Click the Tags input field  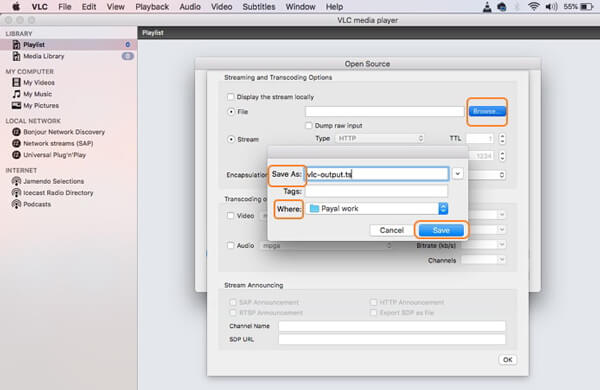point(377,191)
